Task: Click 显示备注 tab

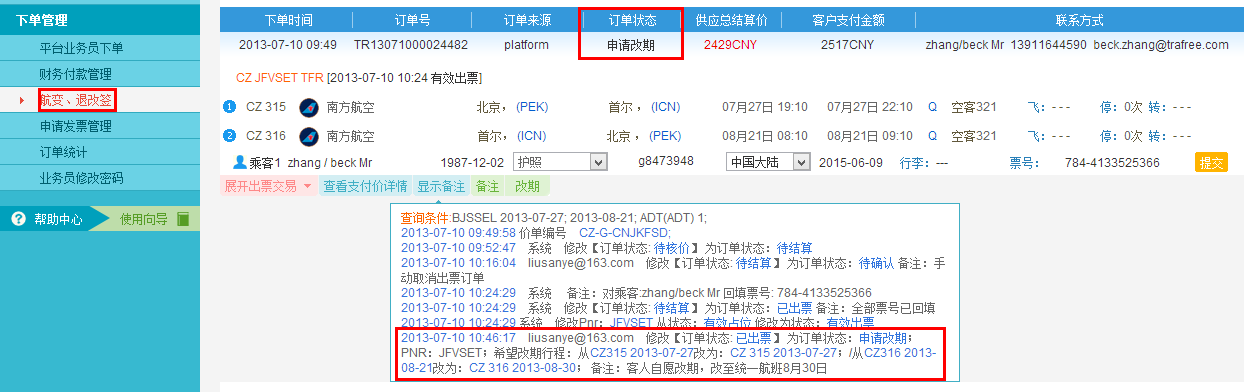Action: [x=441, y=186]
